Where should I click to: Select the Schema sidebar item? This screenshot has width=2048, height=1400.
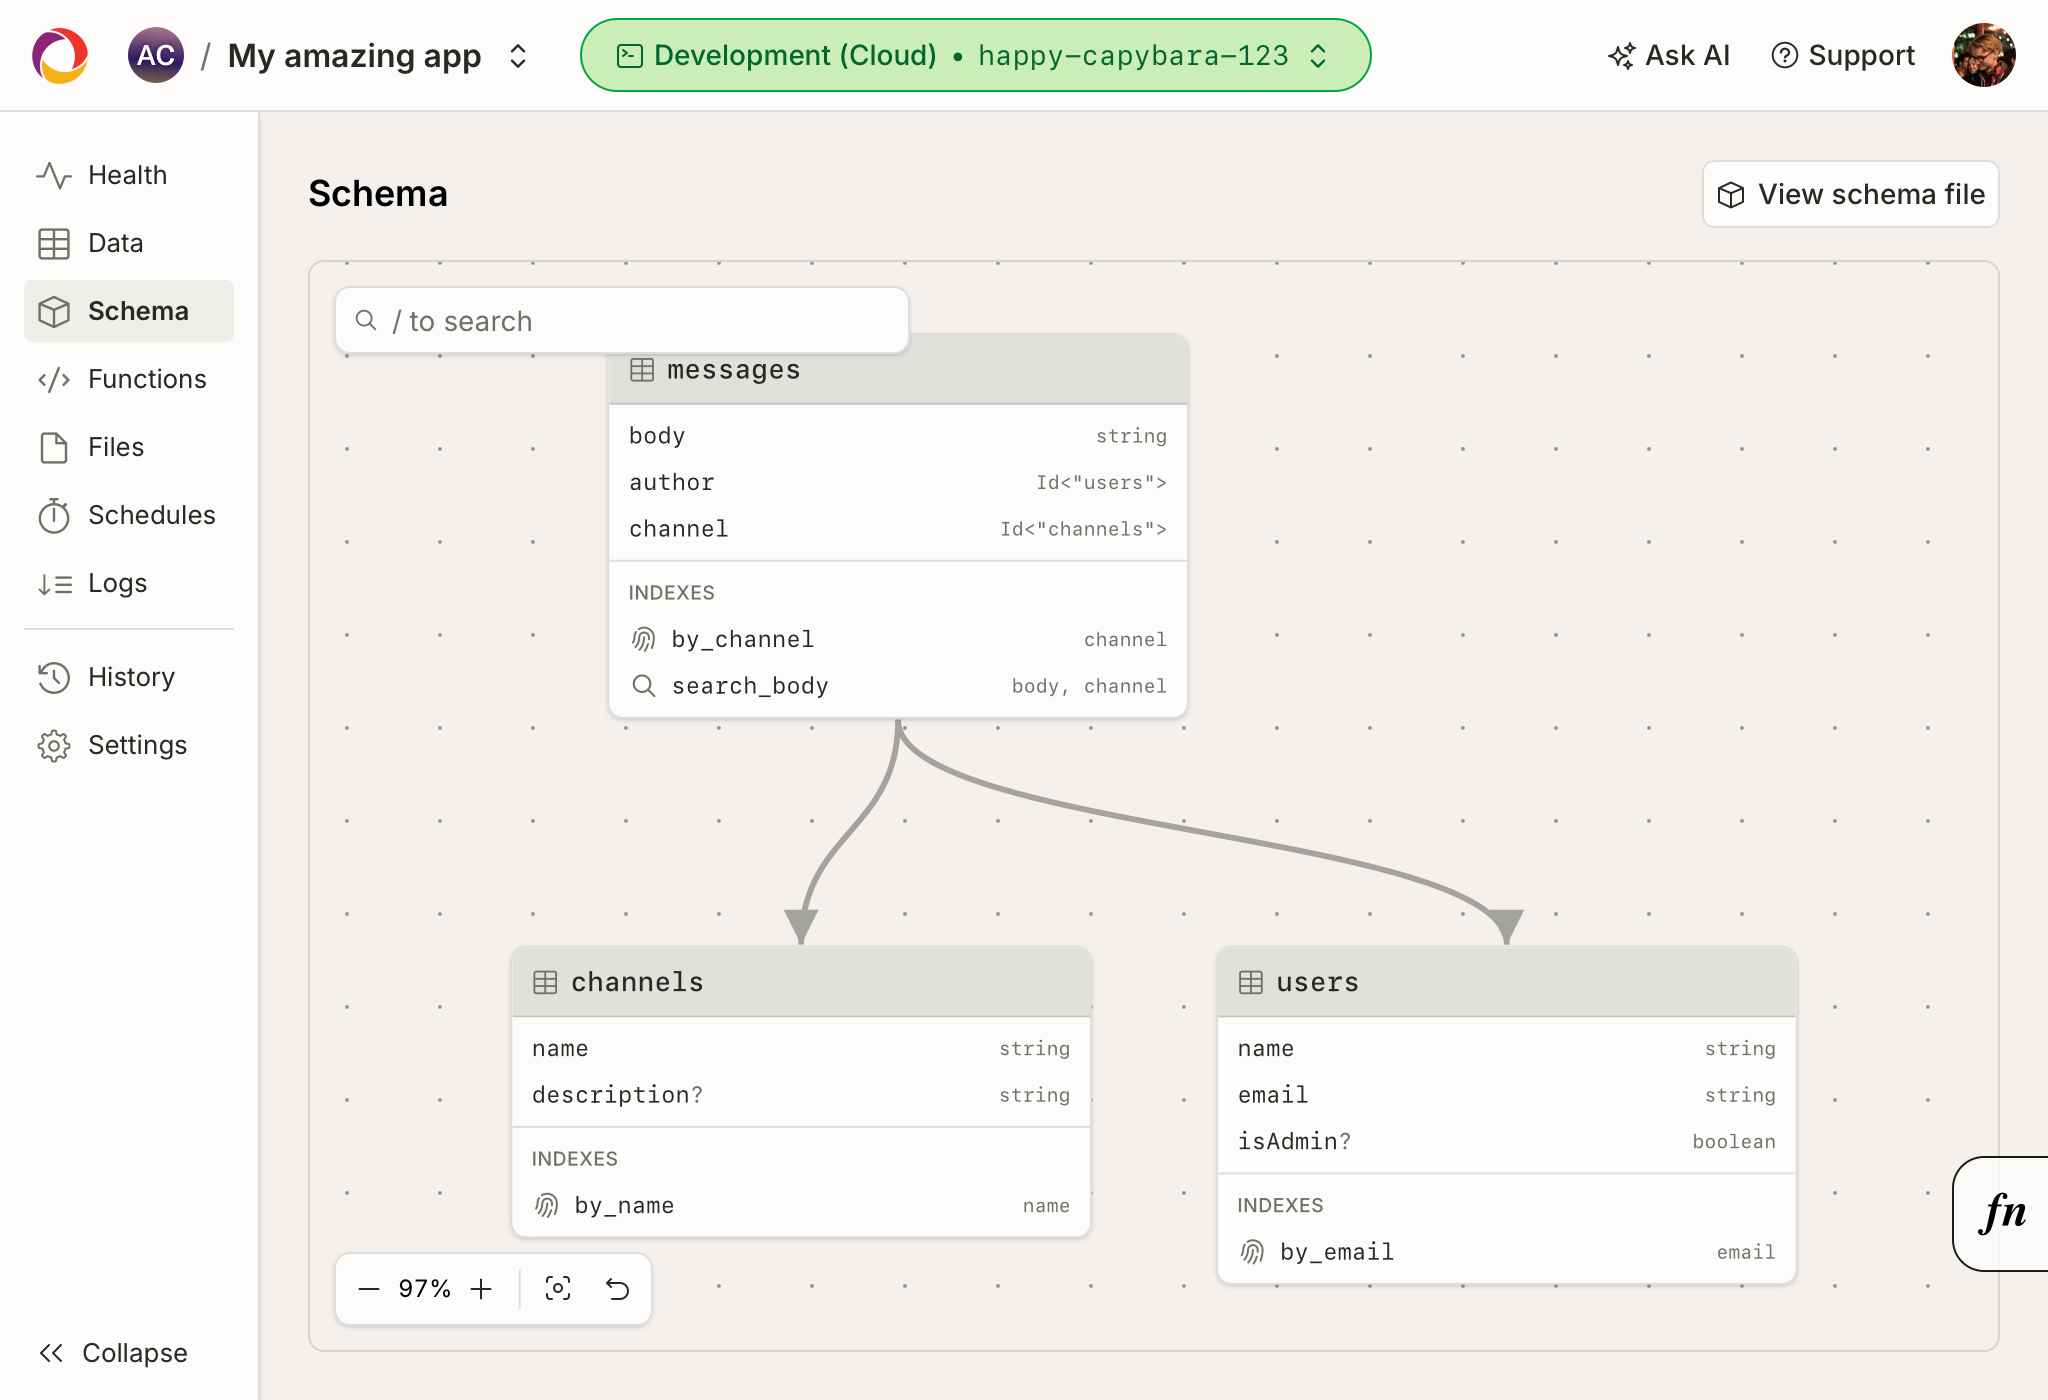tap(129, 311)
